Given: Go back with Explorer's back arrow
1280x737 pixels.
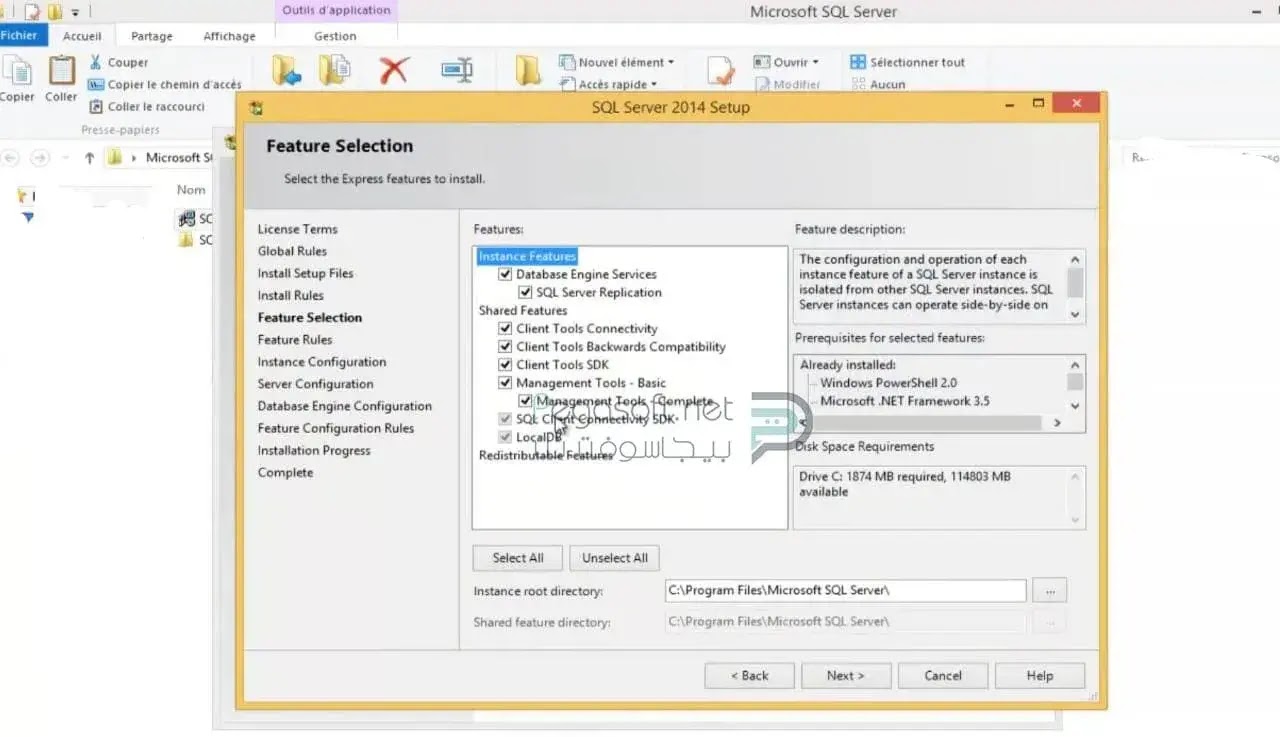Looking at the screenshot, I should pyautogui.click(x=12, y=158).
